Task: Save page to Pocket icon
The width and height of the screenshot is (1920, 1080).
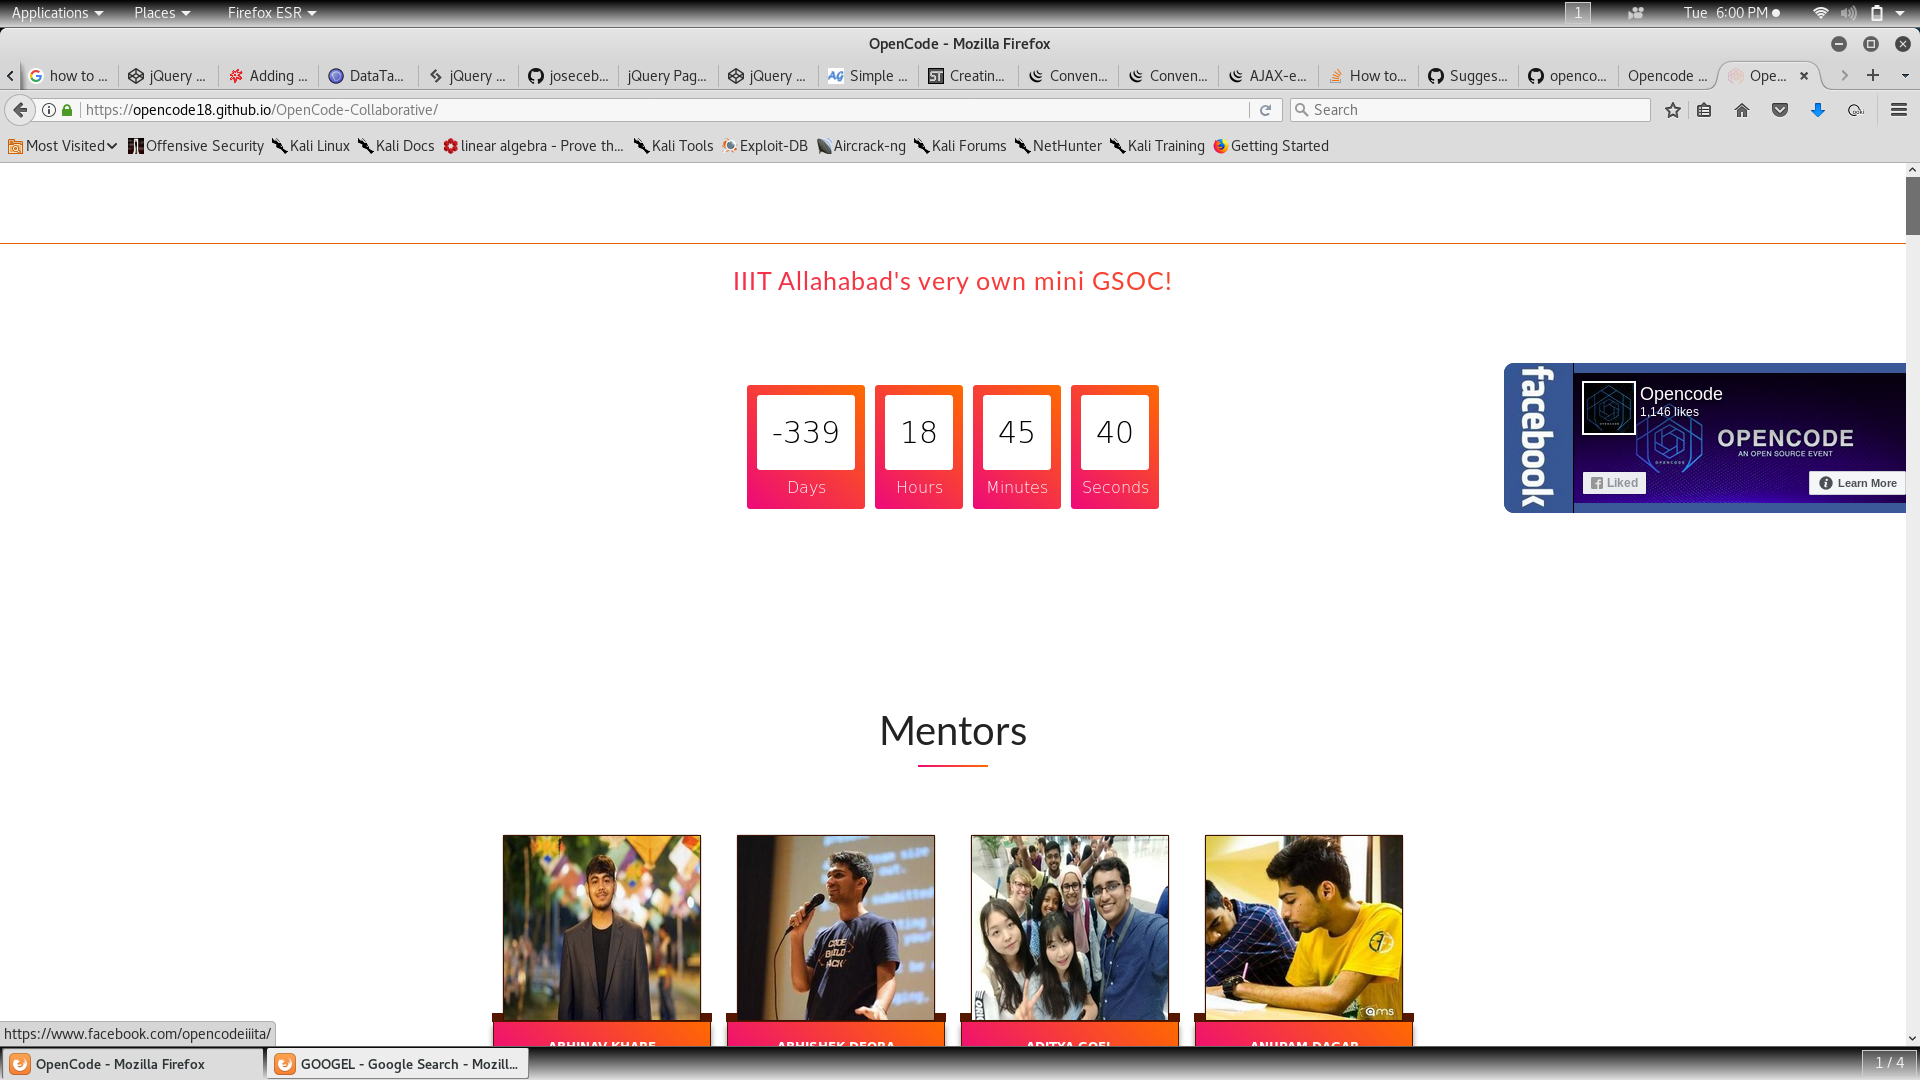Action: (1780, 110)
